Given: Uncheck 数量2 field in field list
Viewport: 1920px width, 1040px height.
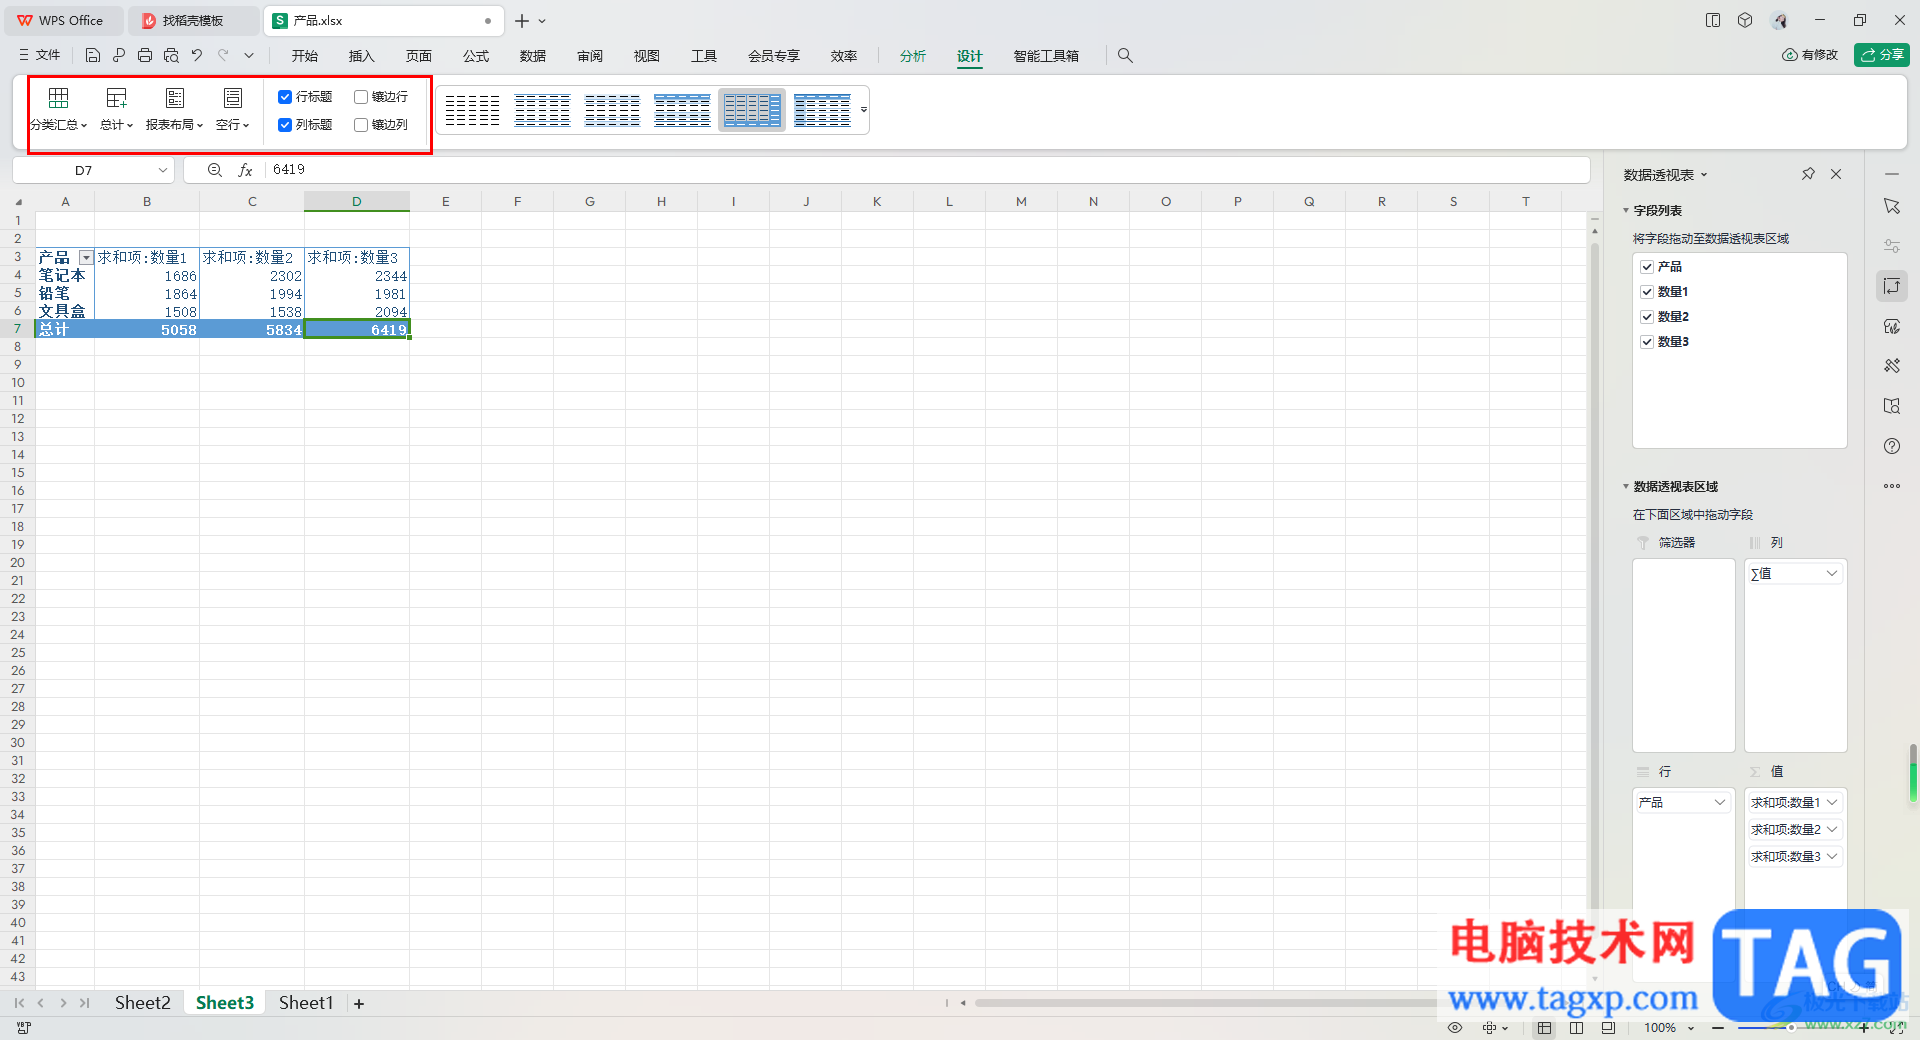Looking at the screenshot, I should click(x=1647, y=317).
